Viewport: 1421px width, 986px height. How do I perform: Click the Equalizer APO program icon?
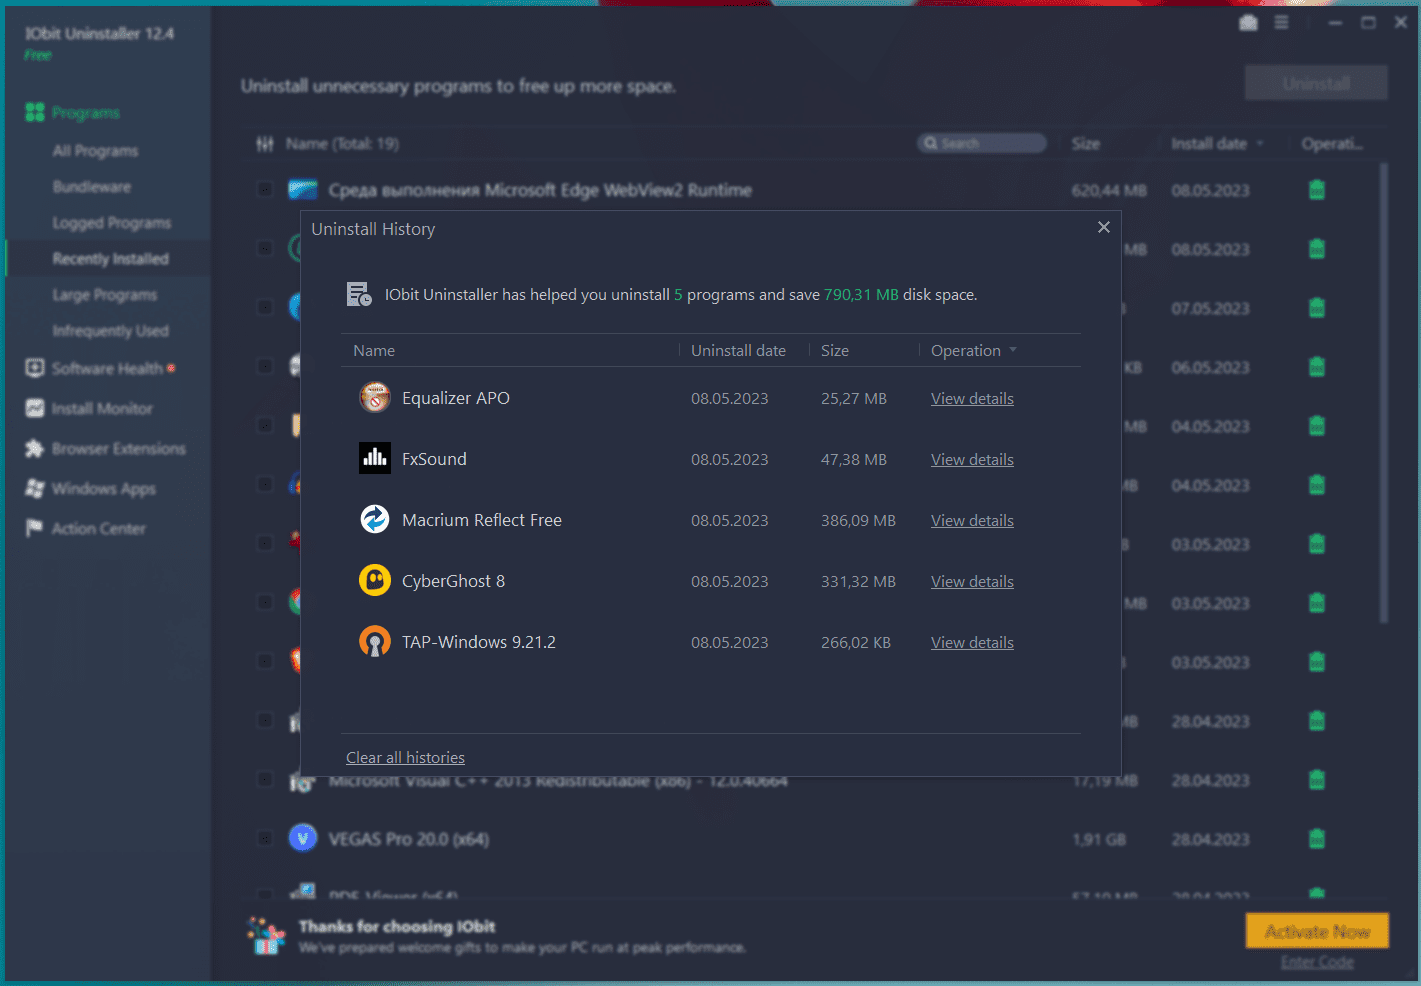click(375, 398)
